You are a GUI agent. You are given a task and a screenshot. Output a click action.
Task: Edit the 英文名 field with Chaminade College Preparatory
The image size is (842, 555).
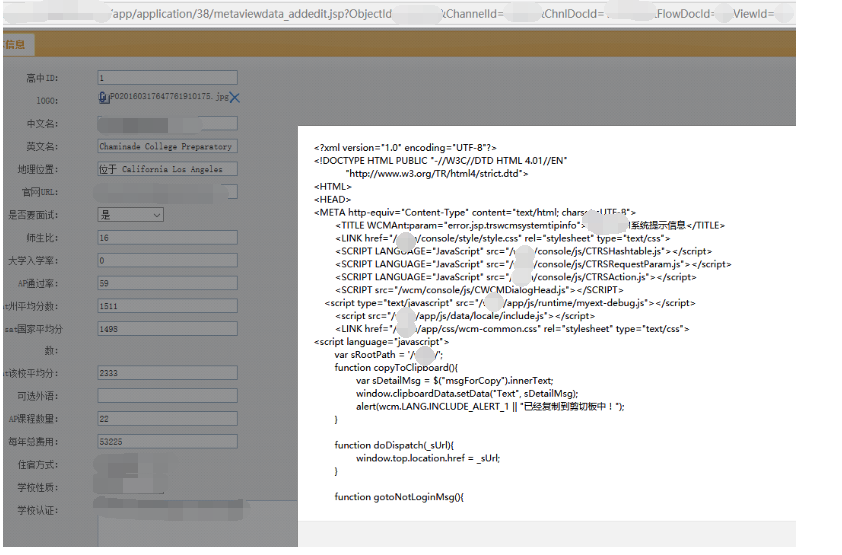pos(168,147)
